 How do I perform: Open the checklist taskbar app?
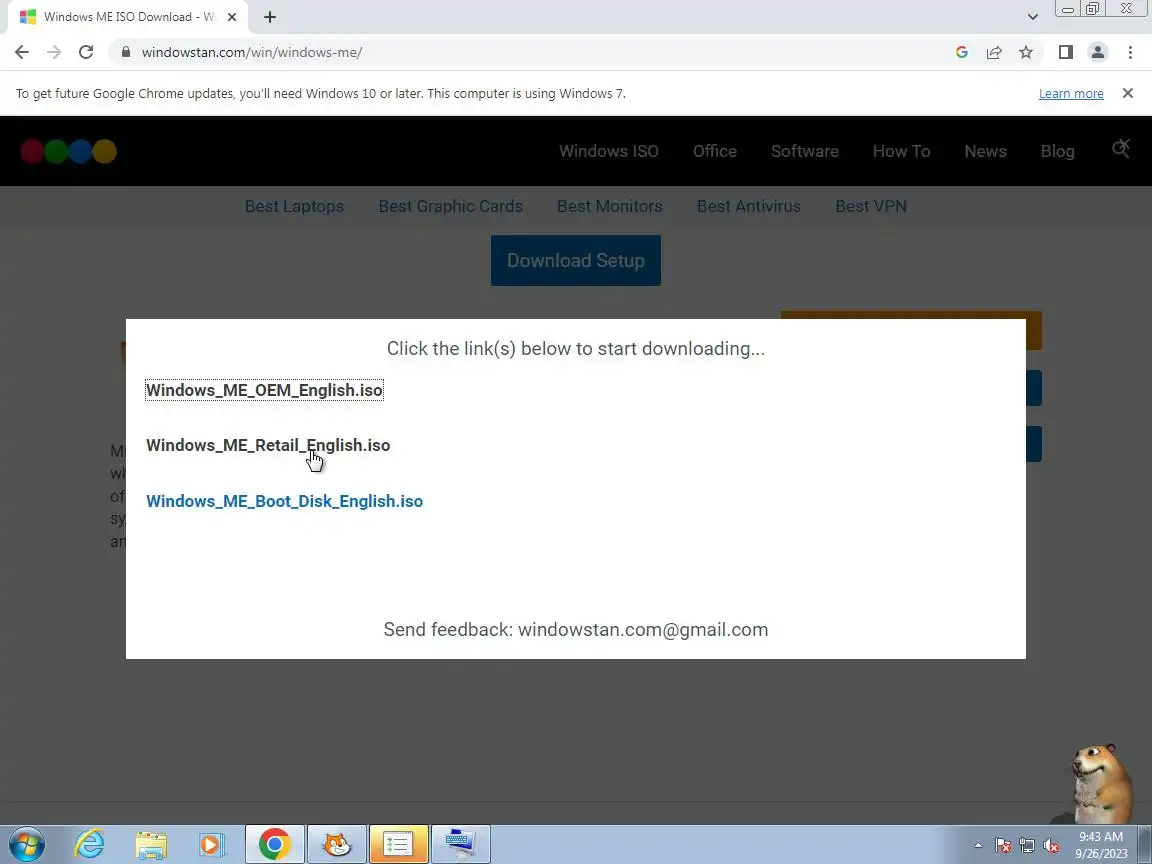tap(398, 844)
